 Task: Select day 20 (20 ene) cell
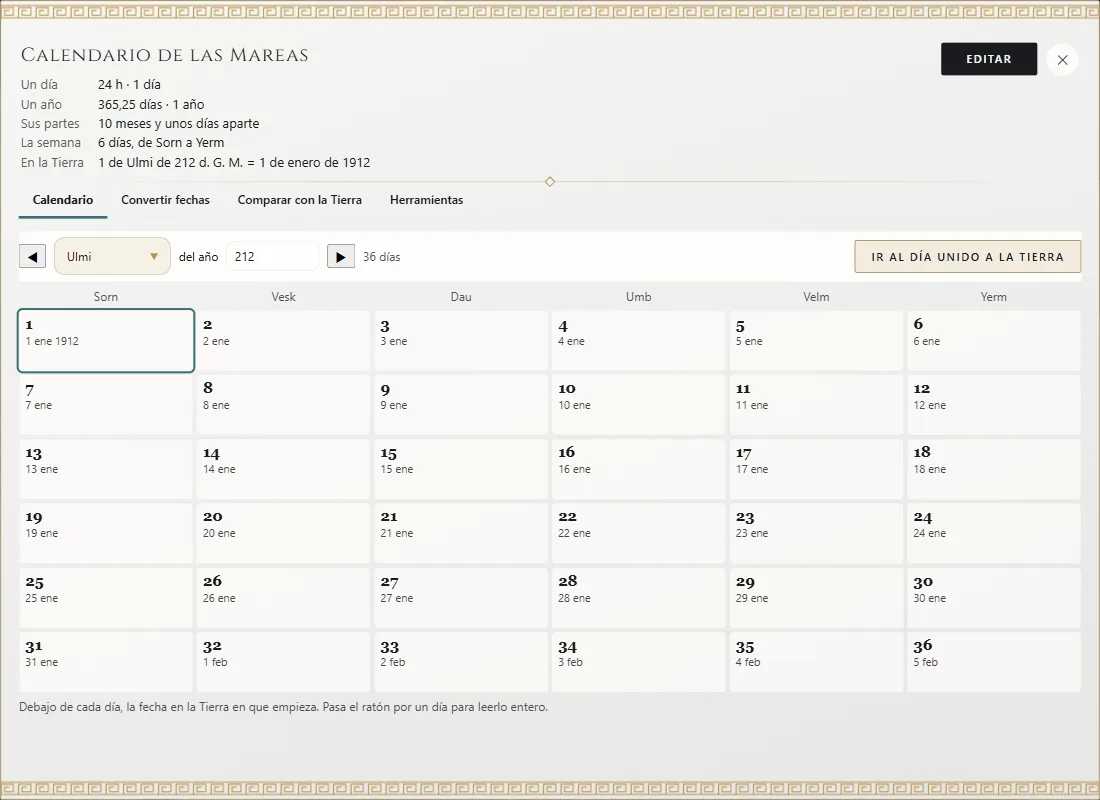click(x=283, y=533)
